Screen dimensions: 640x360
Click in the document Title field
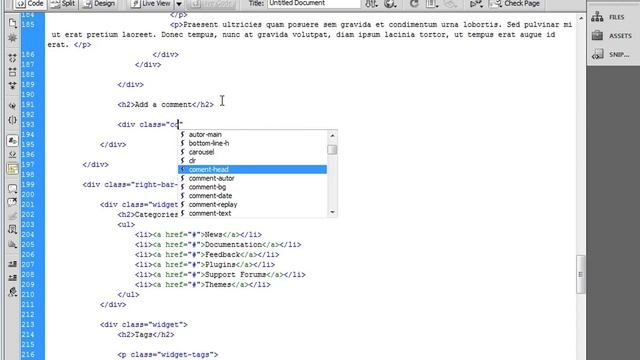click(x=313, y=4)
